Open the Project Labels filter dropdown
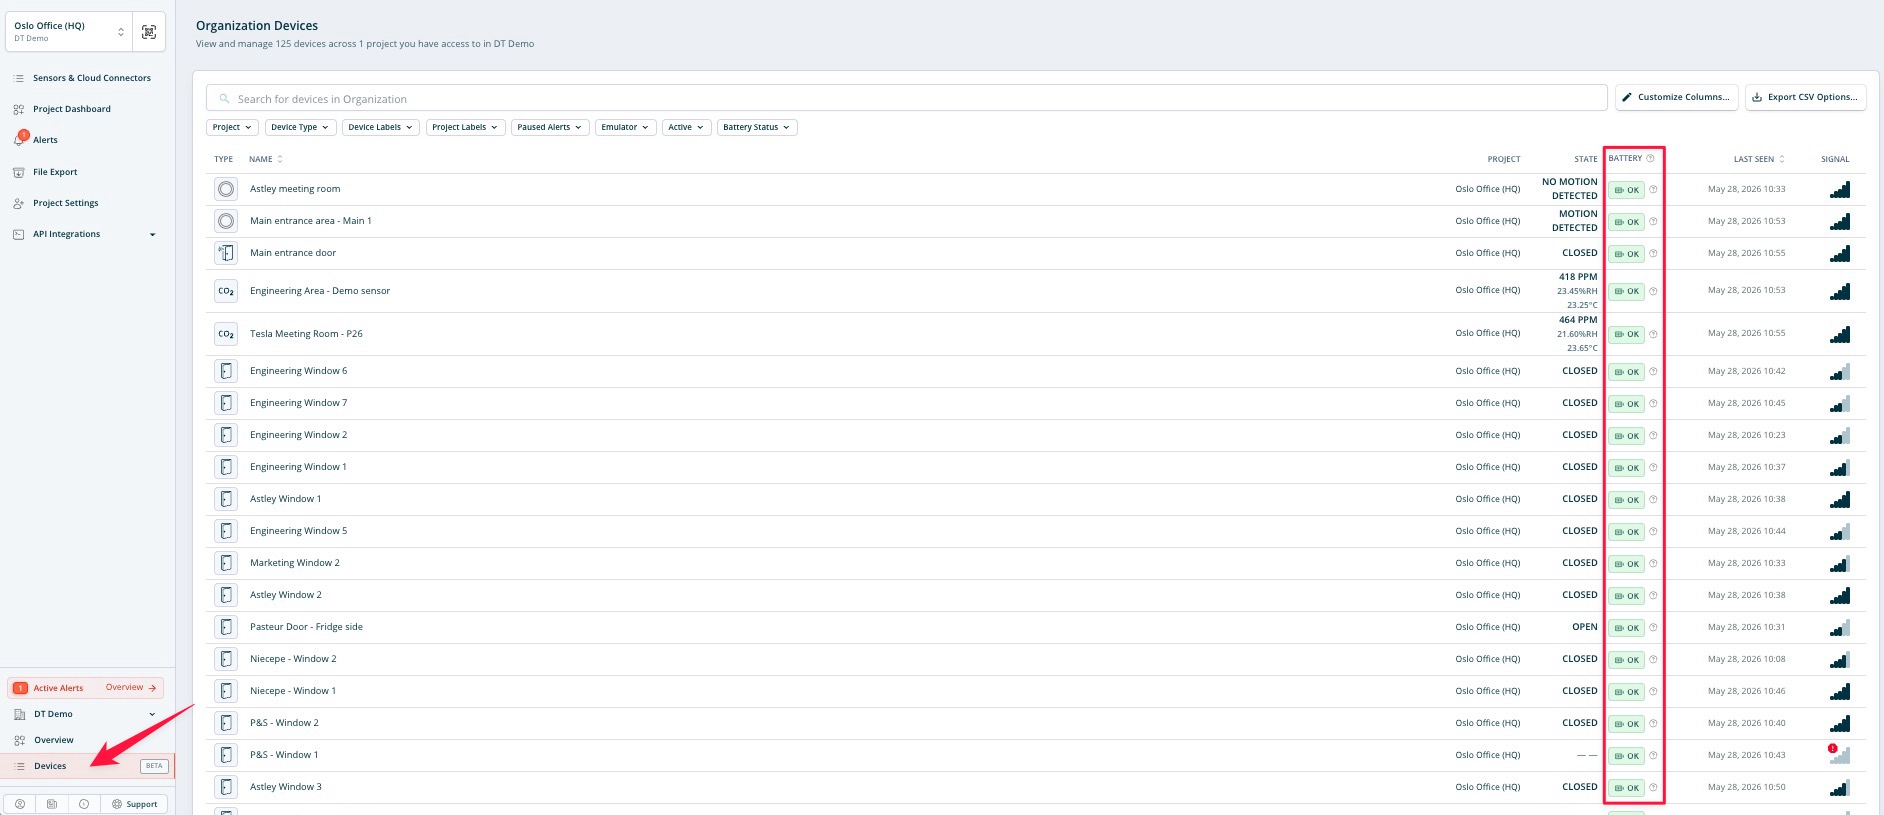The width and height of the screenshot is (1884, 815). pyautogui.click(x=465, y=127)
